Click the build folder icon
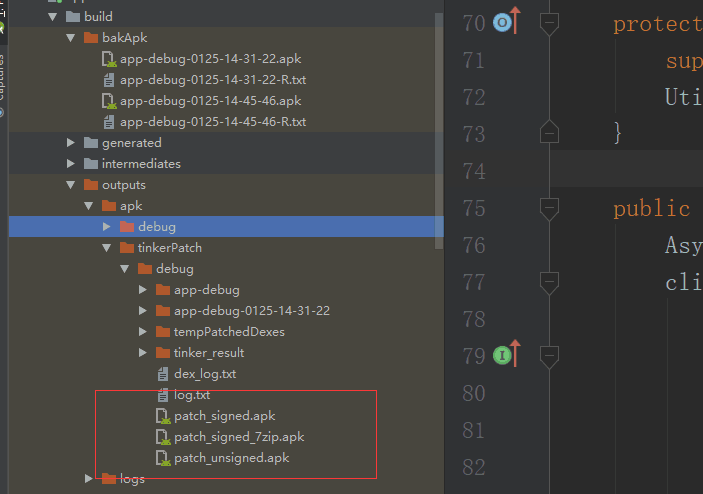 tap(73, 17)
